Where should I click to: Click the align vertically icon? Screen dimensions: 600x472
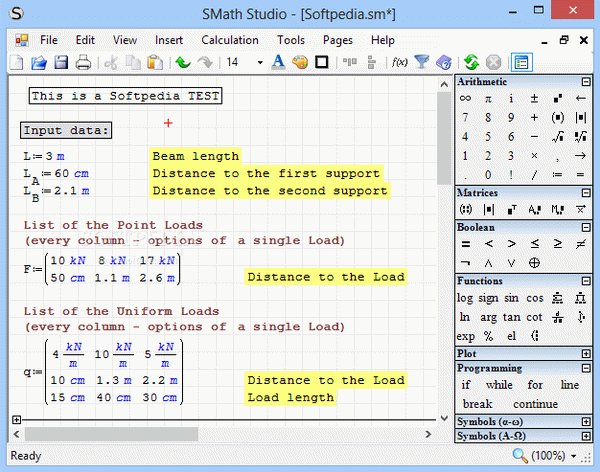click(x=371, y=62)
